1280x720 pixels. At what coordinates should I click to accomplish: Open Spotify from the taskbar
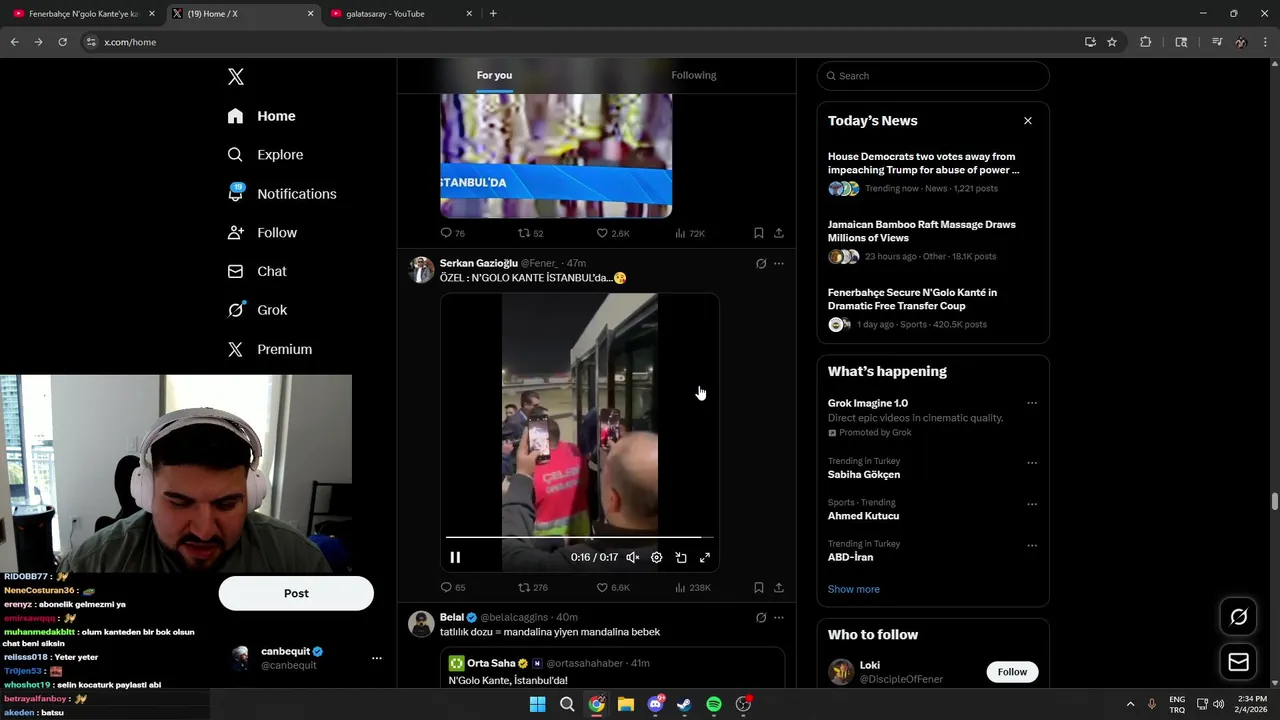(x=714, y=704)
